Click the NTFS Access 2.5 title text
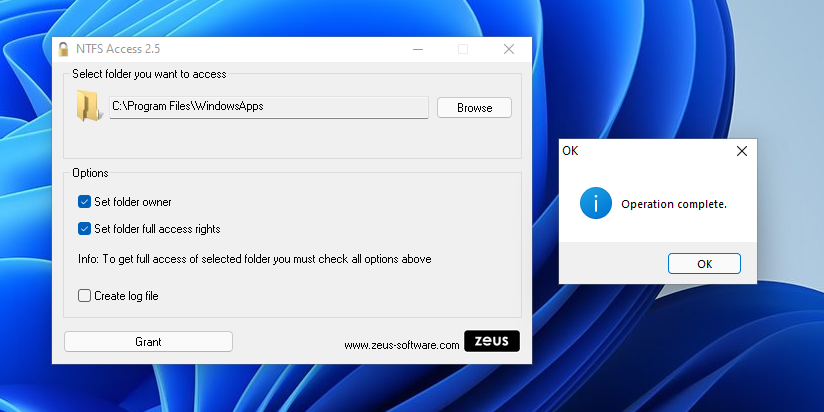Viewport: 824px width, 412px height. pos(118,49)
